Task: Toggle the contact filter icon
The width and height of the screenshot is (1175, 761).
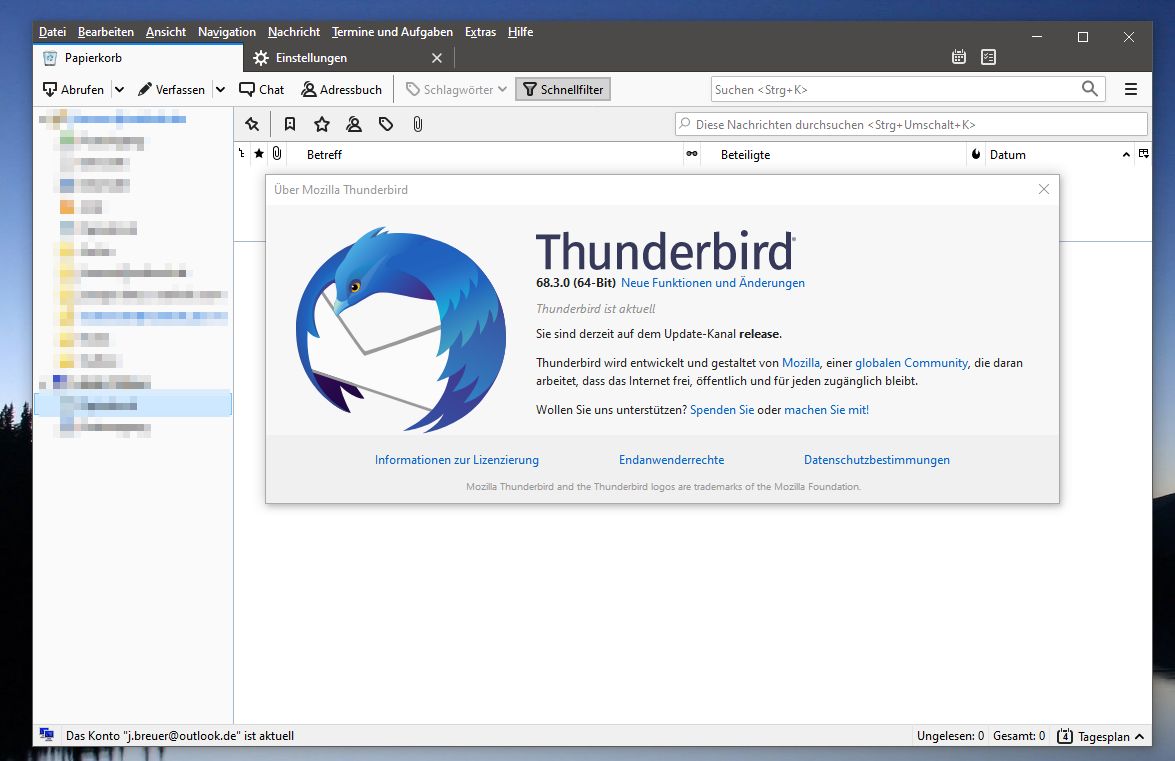Action: click(354, 124)
